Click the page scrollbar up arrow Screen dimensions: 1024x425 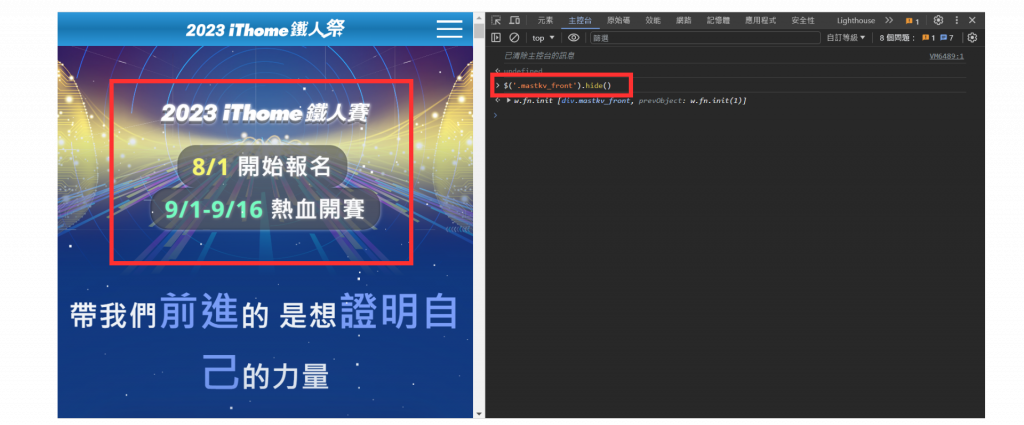(479, 17)
